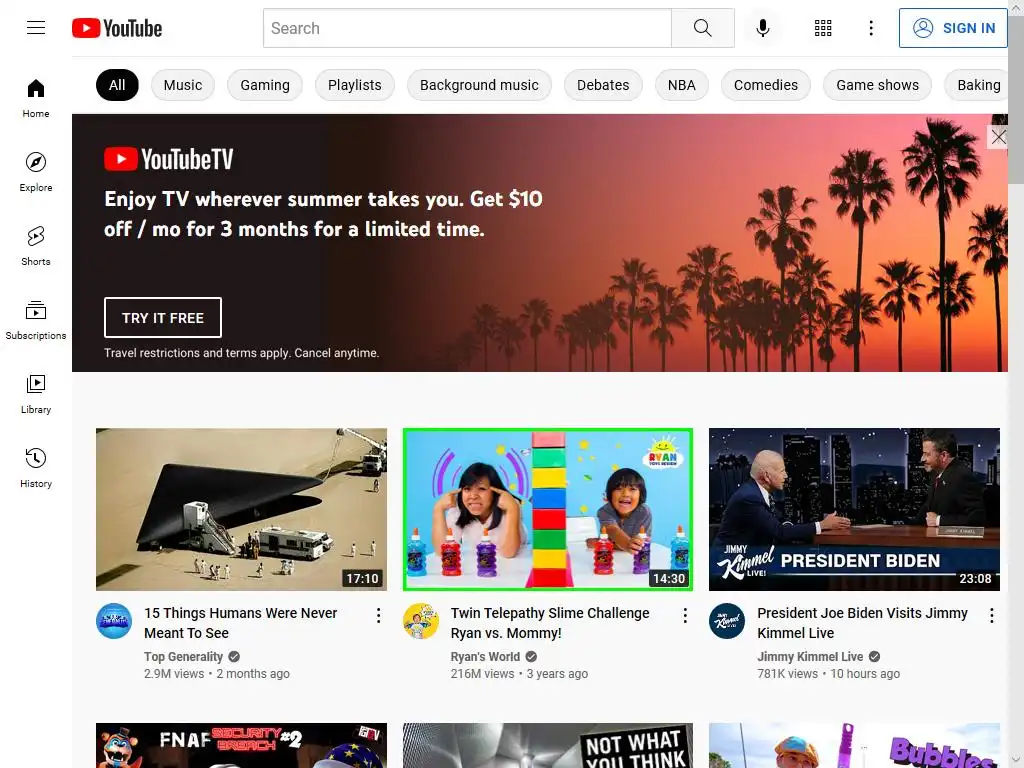The image size is (1024, 768).
Task: Open the FNAF Security Breach thumbnail
Action: coord(241,745)
